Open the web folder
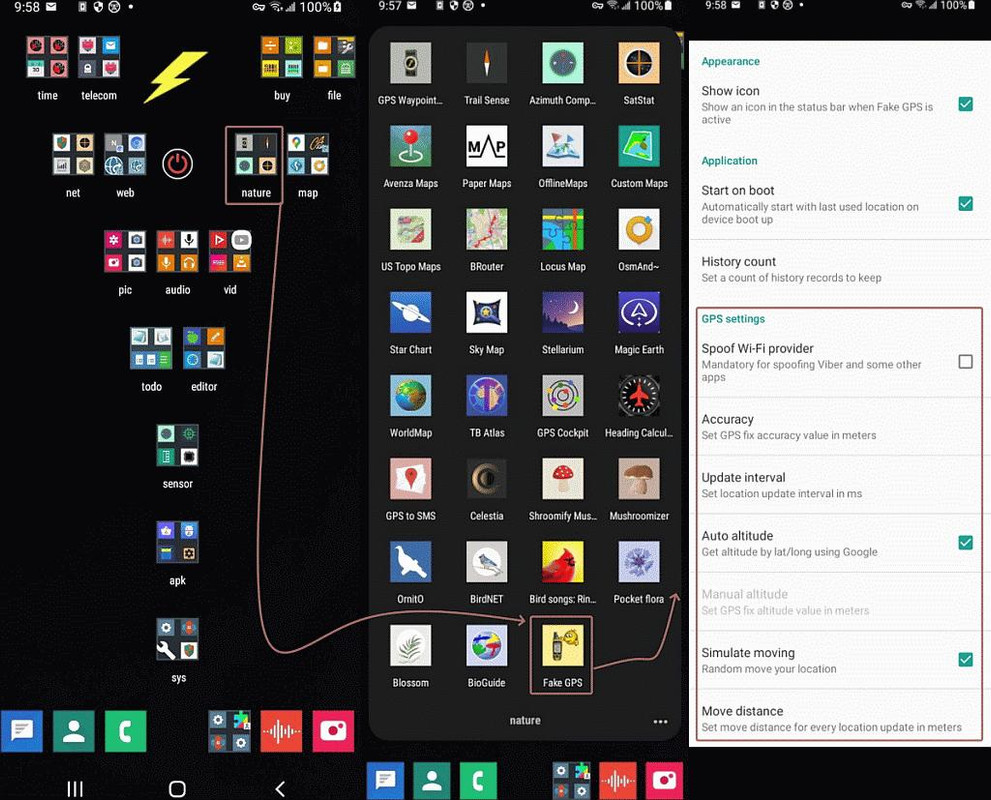The width and height of the screenshot is (991, 800). click(125, 154)
